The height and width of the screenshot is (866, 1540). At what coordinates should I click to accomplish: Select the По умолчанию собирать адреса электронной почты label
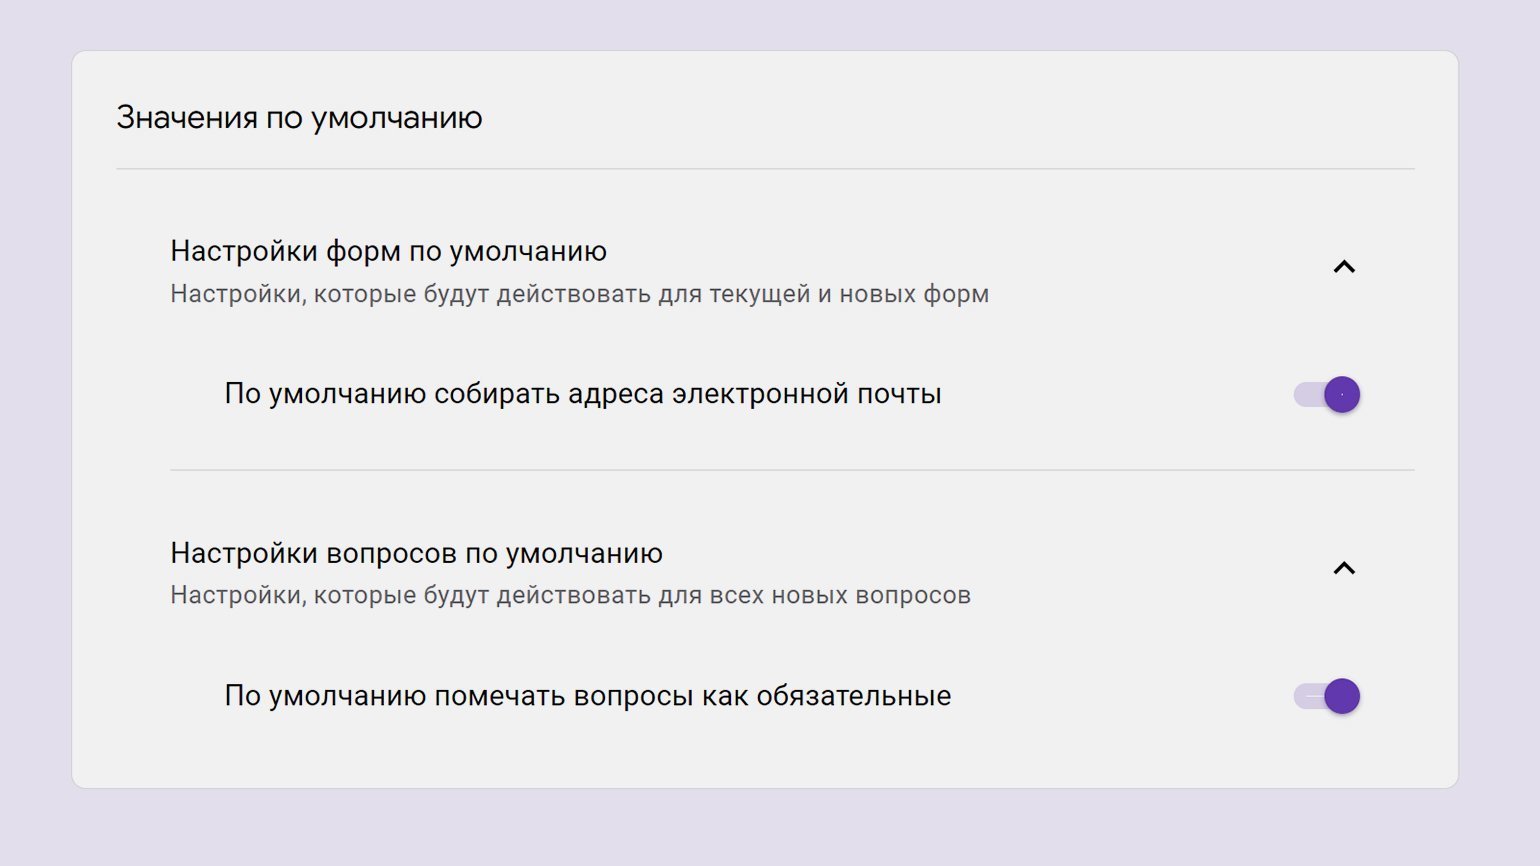583,394
